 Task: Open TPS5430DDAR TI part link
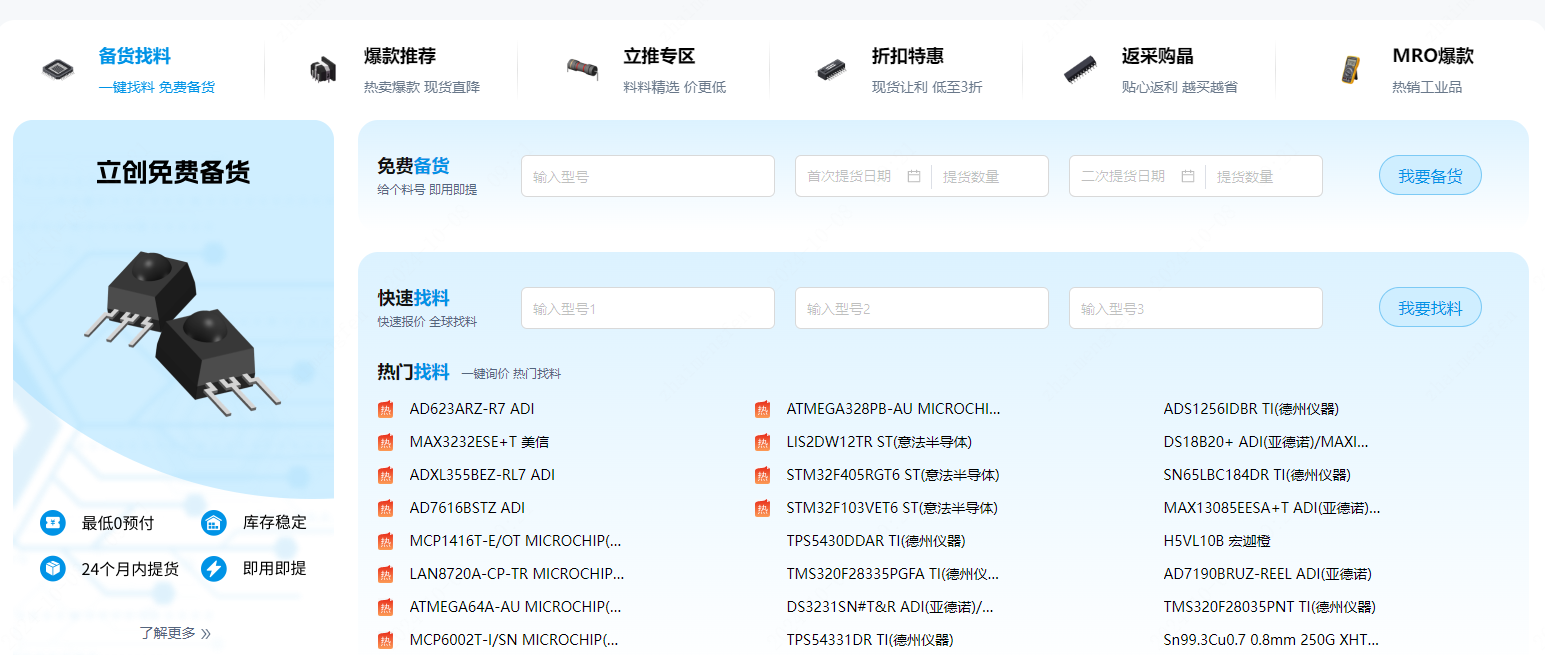point(876,541)
